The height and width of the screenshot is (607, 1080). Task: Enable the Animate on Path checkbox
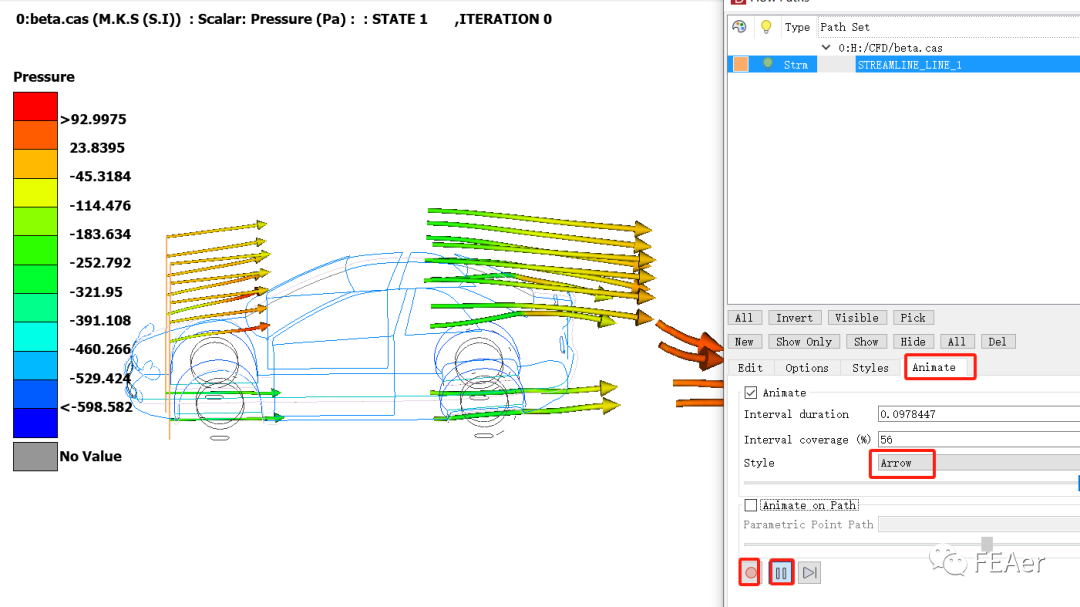tap(751, 505)
